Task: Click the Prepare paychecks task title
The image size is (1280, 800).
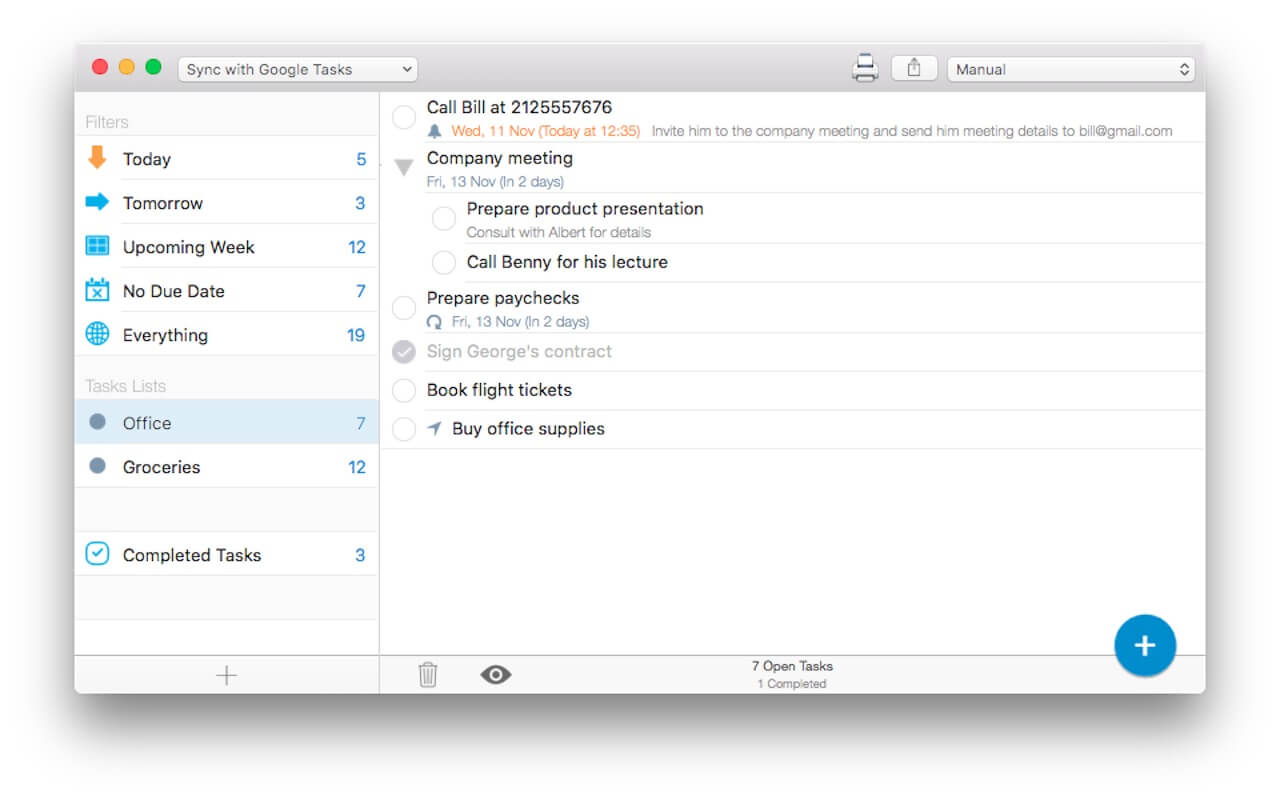Action: point(503,298)
